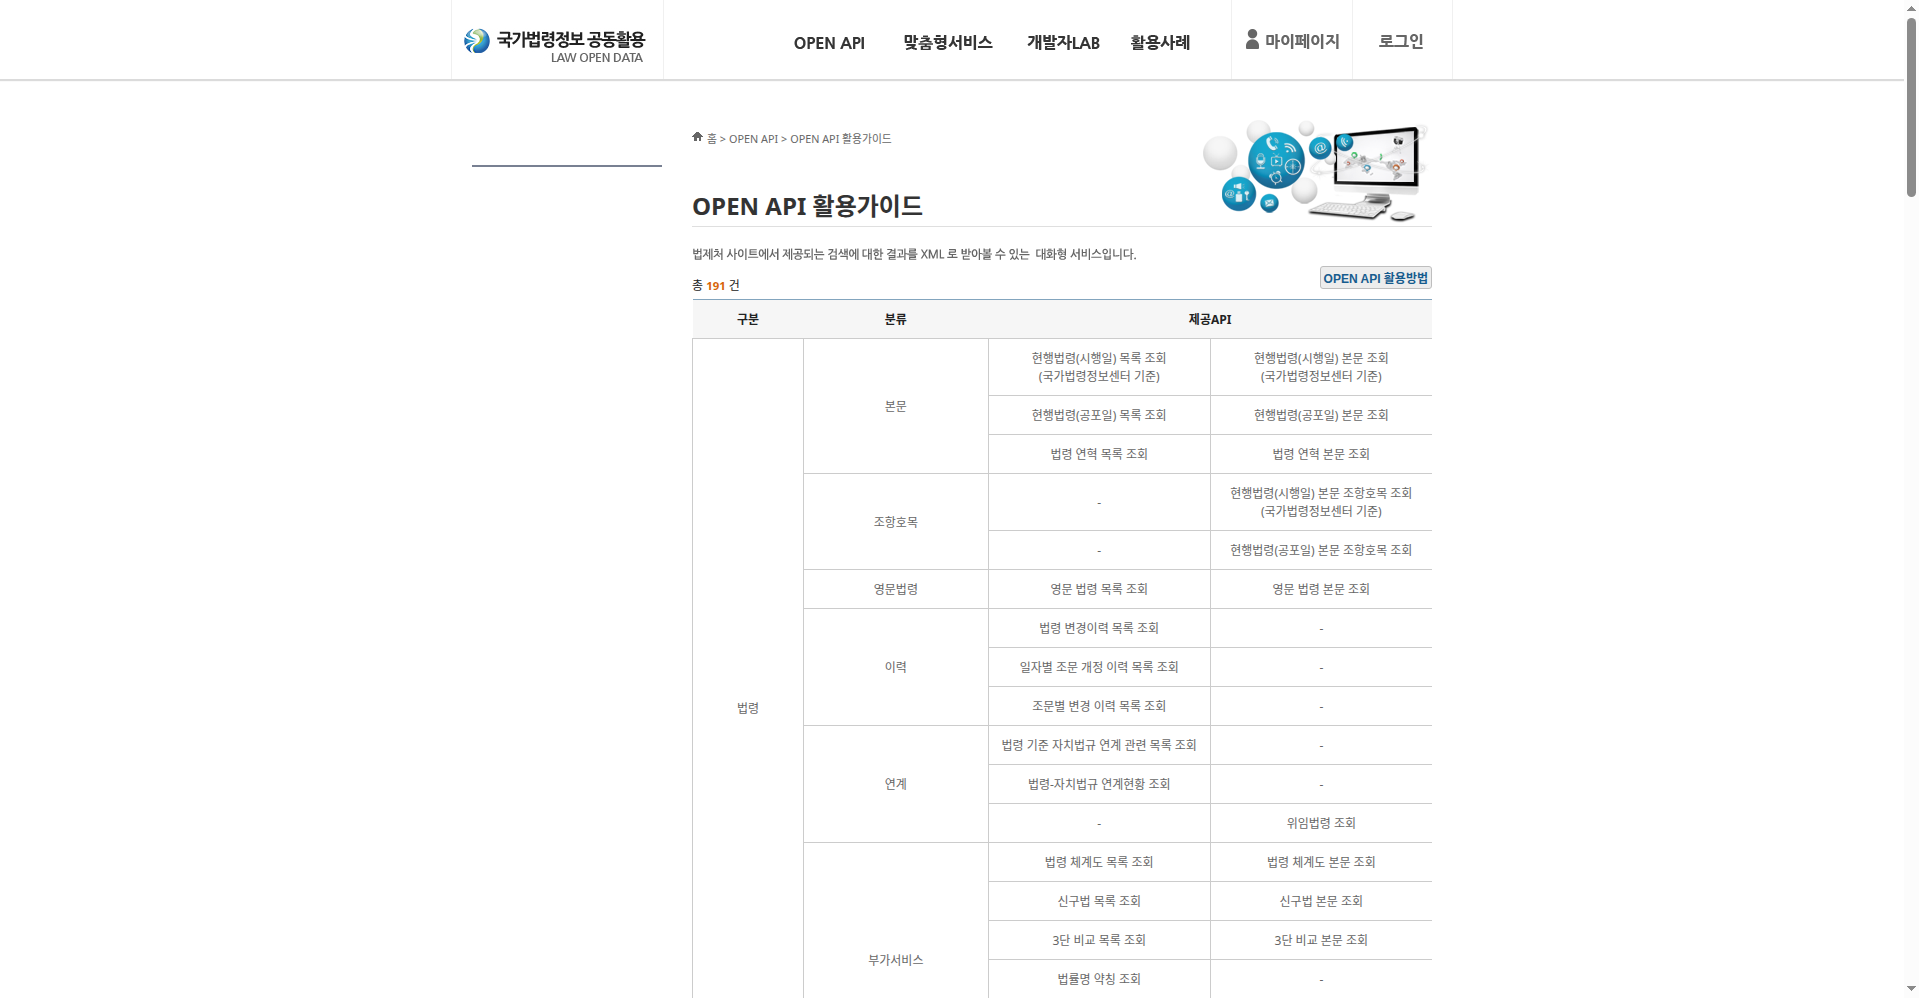
Task: Click OPEN API in the breadcrumb
Action: [753, 139]
